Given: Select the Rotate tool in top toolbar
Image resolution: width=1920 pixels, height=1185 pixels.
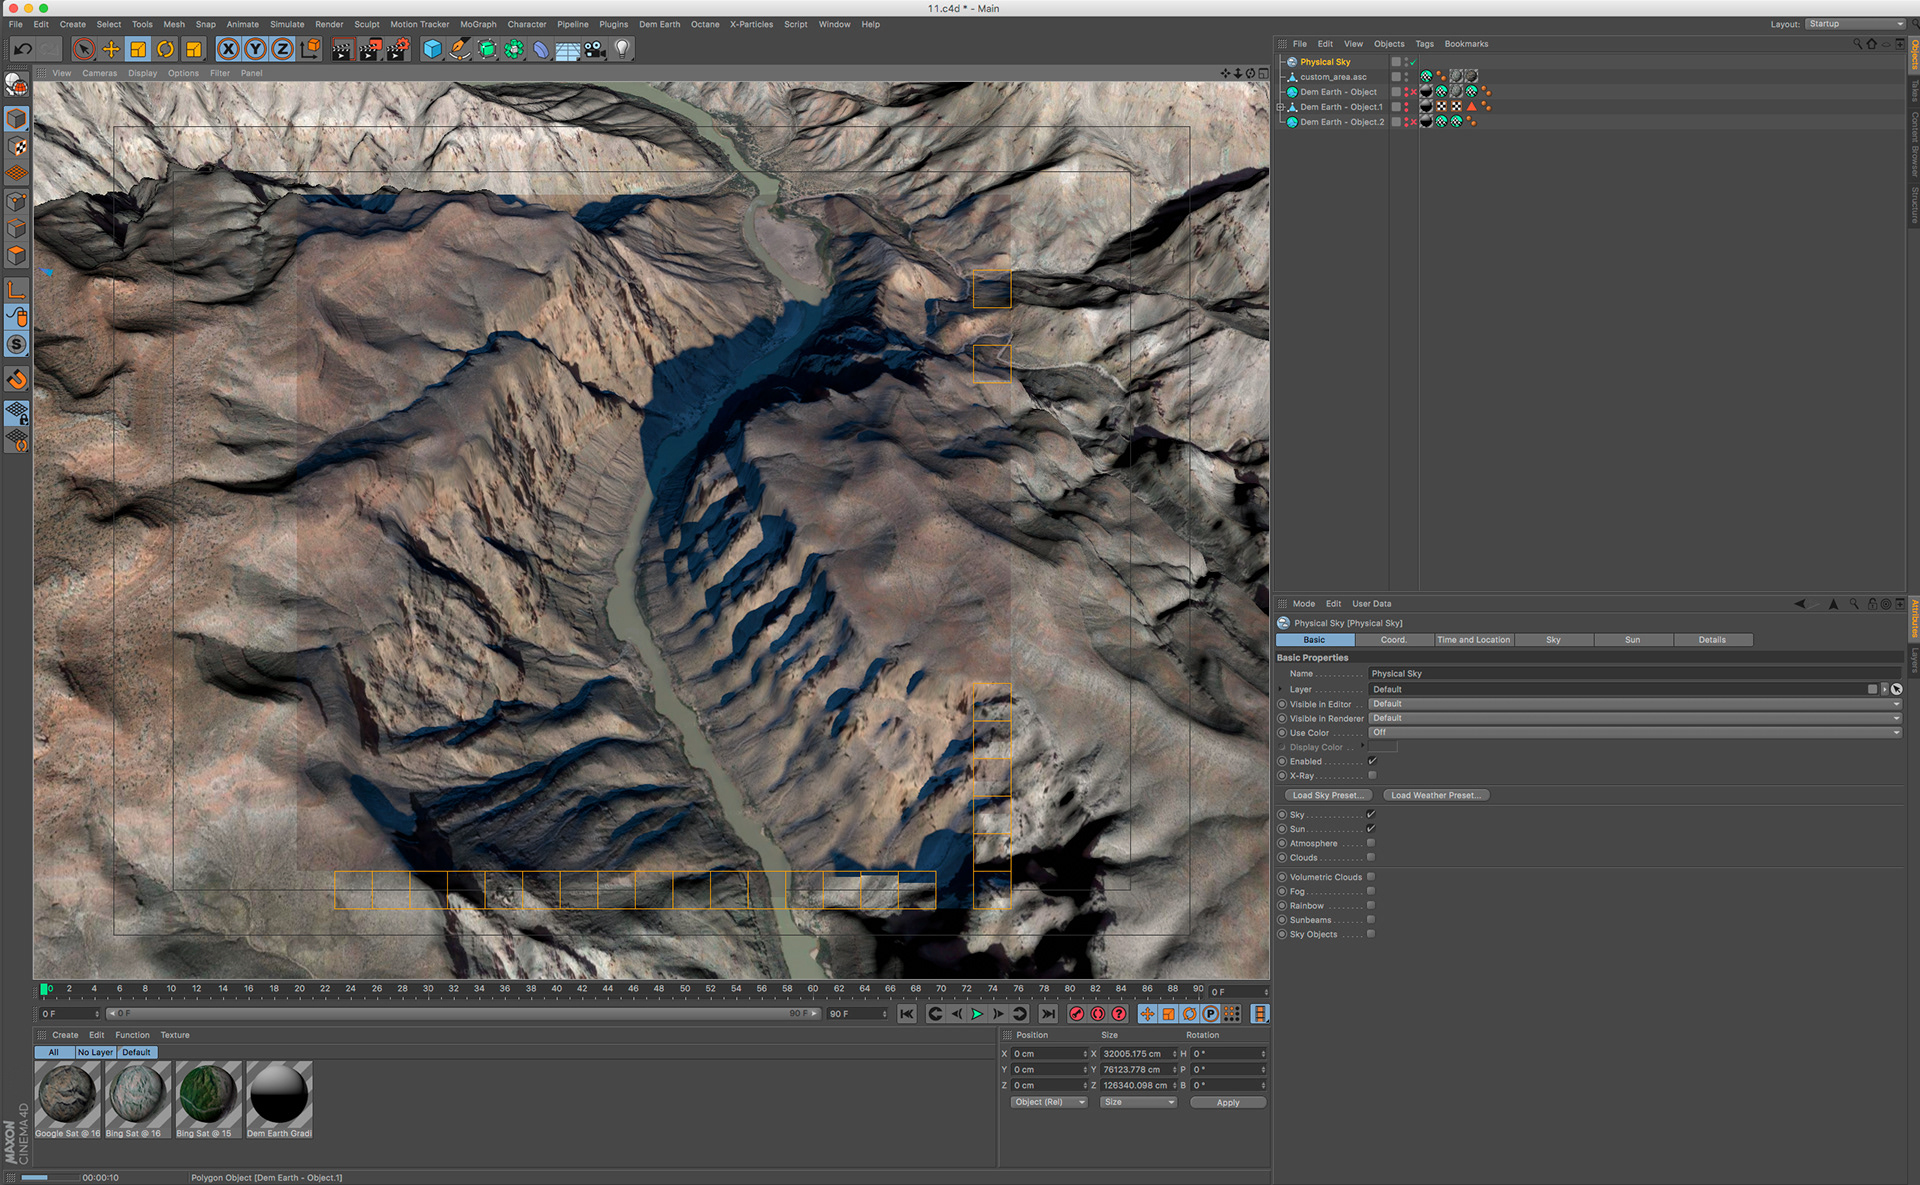Looking at the screenshot, I should 166,49.
